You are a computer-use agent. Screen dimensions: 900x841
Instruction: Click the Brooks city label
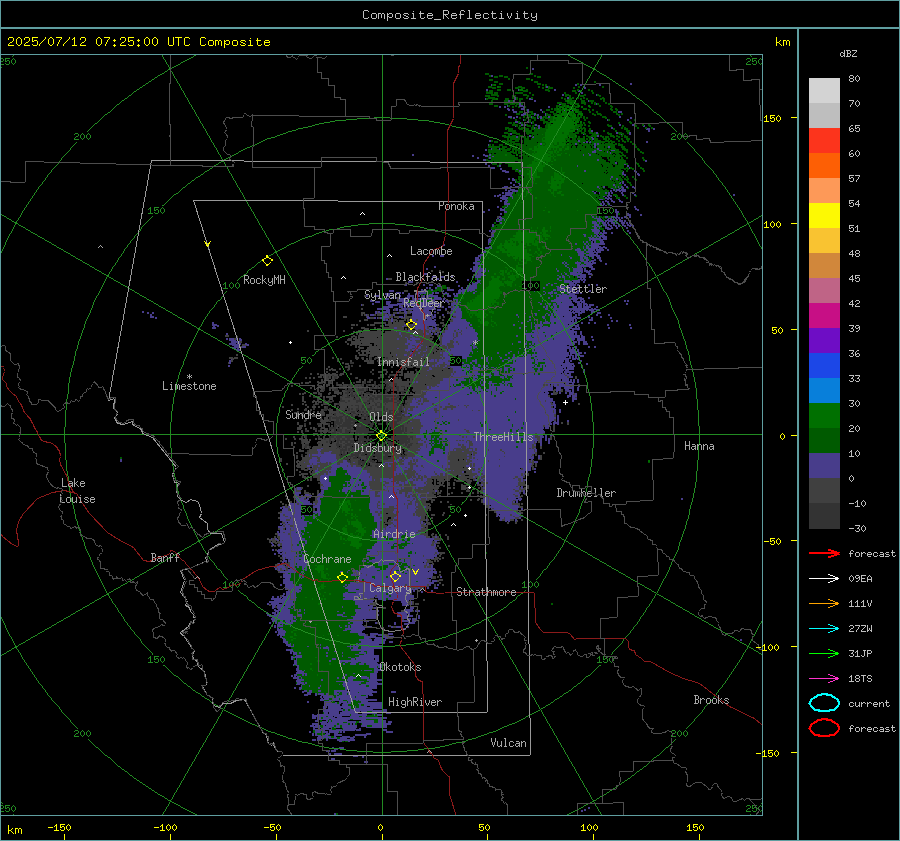tap(711, 700)
